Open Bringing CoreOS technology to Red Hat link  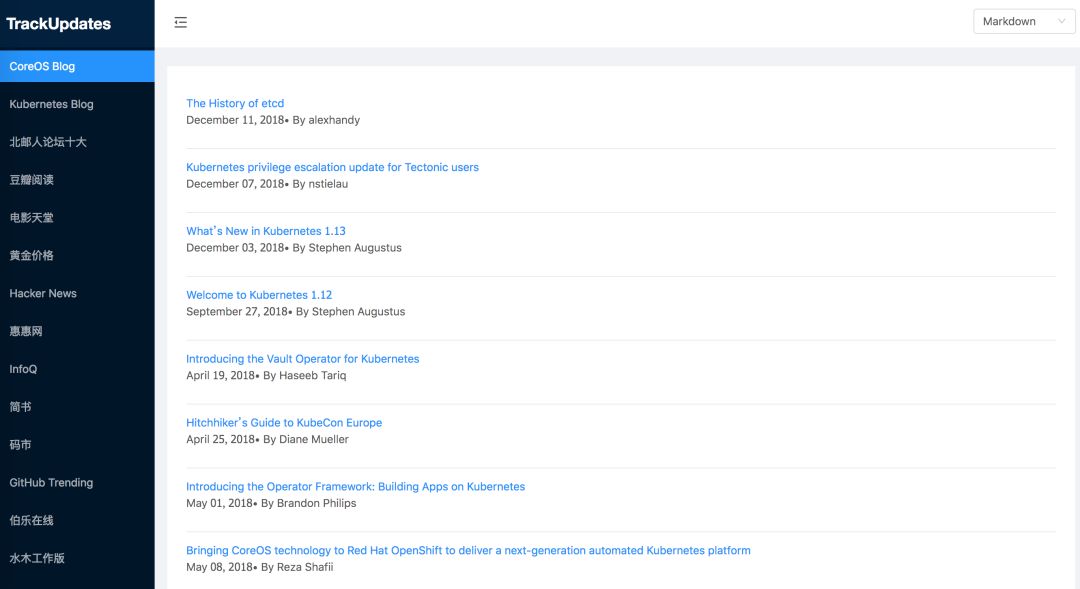tap(468, 550)
